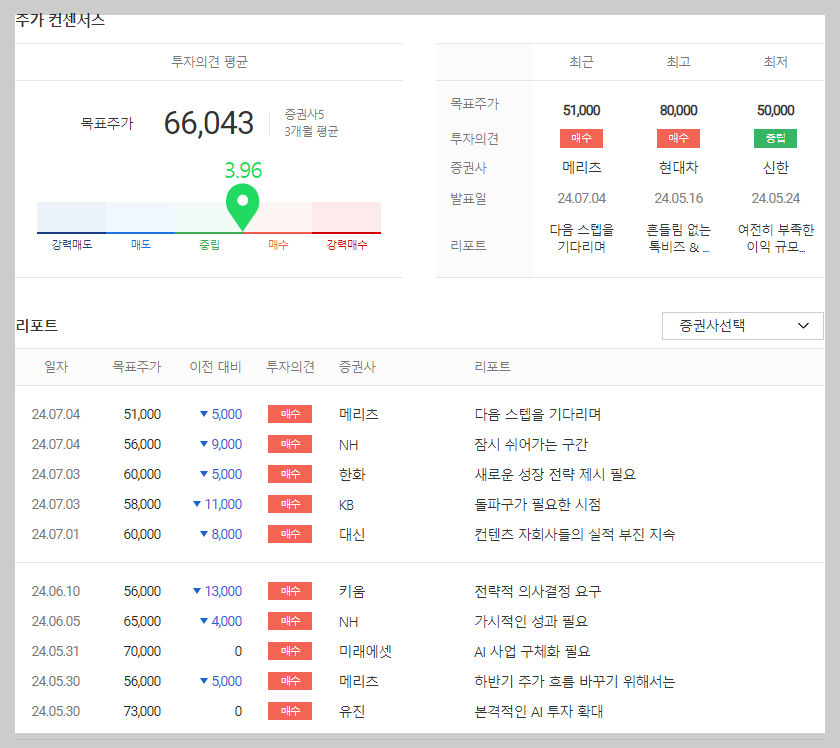Image resolution: width=840 pixels, height=748 pixels.
Task: Click target price 73,000 in 유진 row
Action: pos(142,711)
